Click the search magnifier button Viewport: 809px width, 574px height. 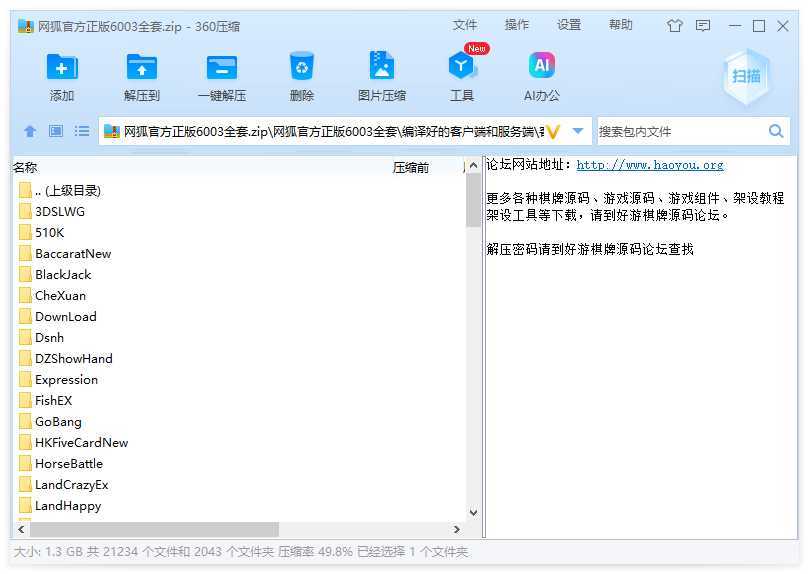point(776,131)
